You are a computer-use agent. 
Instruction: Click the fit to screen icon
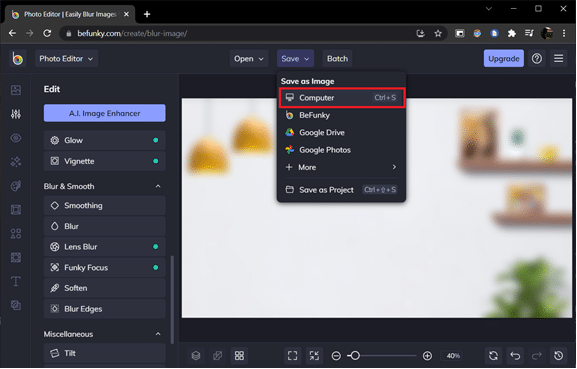[x=293, y=356]
